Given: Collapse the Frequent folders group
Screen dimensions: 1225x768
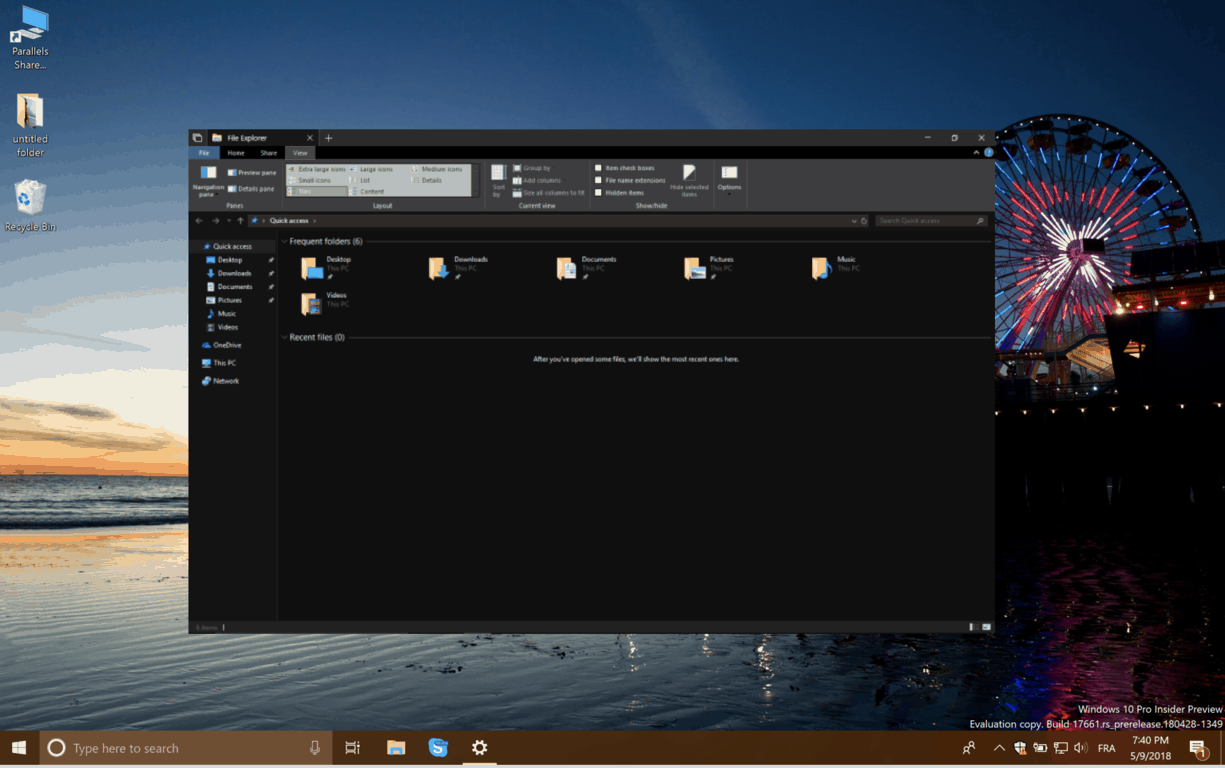Looking at the screenshot, I should point(284,242).
